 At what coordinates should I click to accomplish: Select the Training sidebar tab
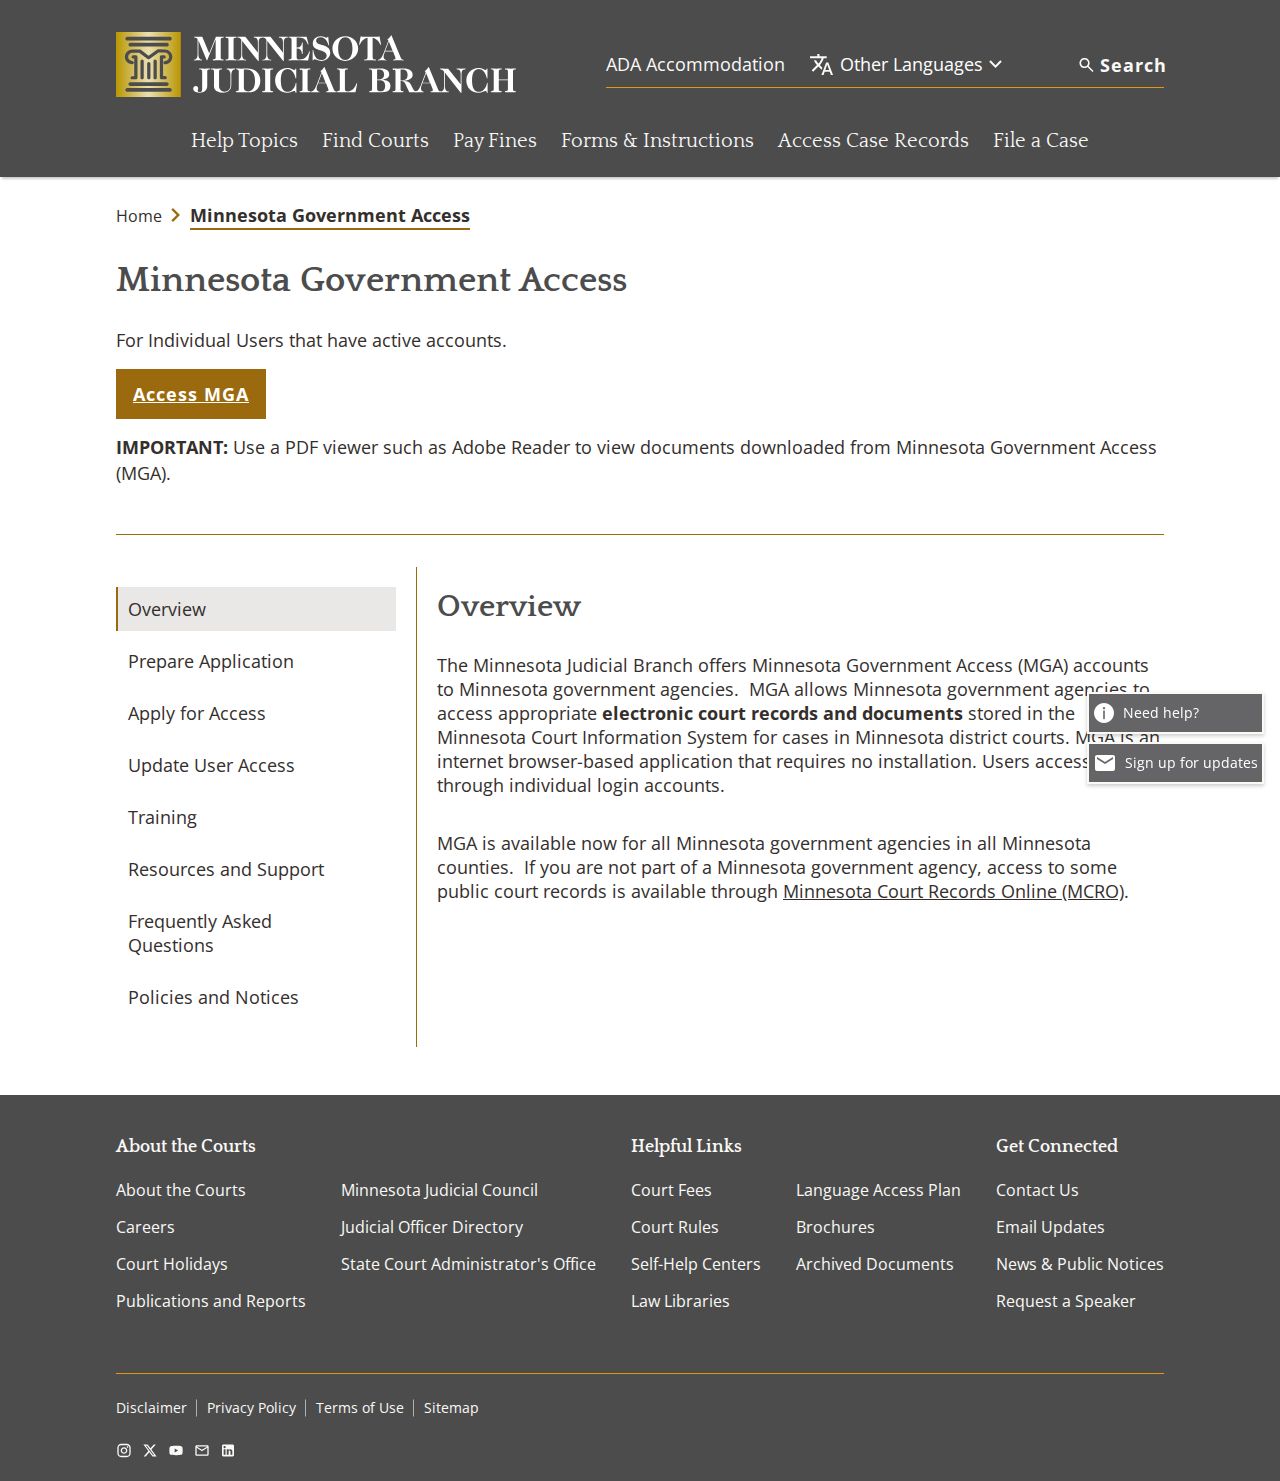pyautogui.click(x=256, y=817)
